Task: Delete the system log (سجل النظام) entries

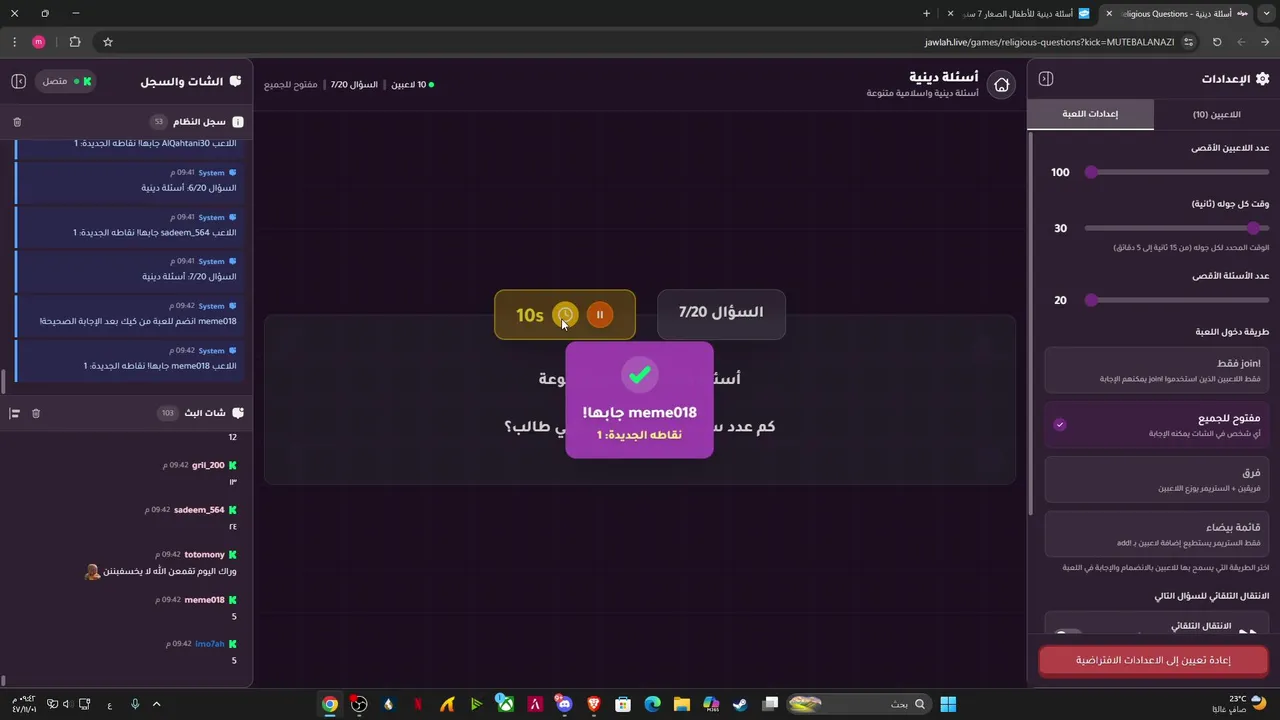Action: 17,122
